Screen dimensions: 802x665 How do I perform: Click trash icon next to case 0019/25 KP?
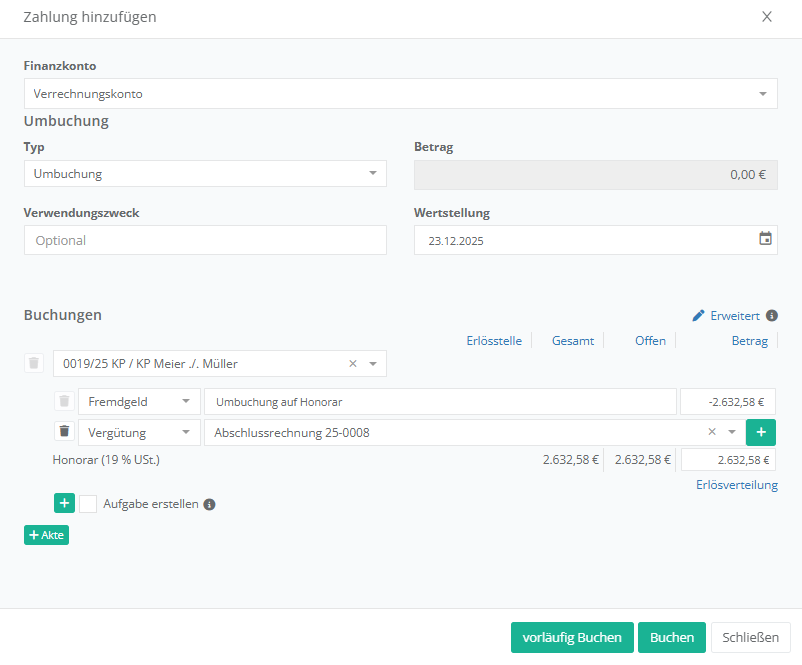[34, 363]
